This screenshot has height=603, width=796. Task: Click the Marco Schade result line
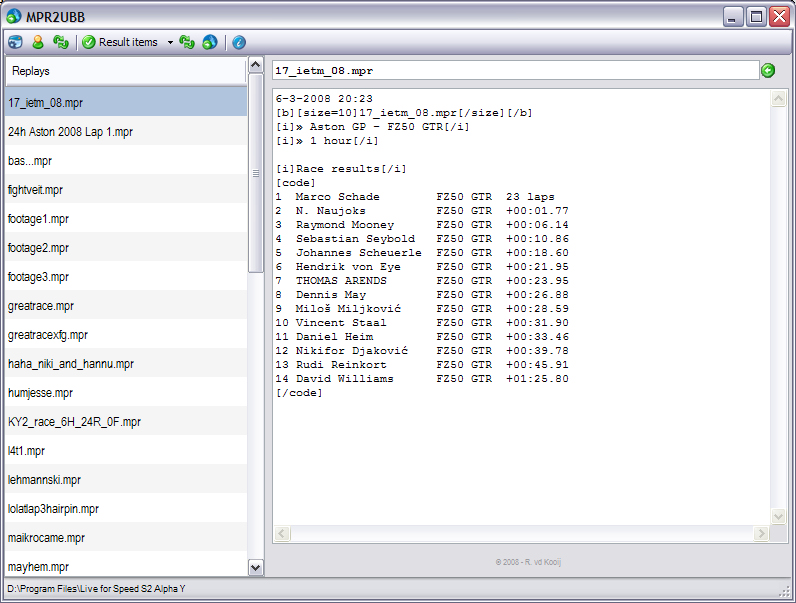(415, 196)
